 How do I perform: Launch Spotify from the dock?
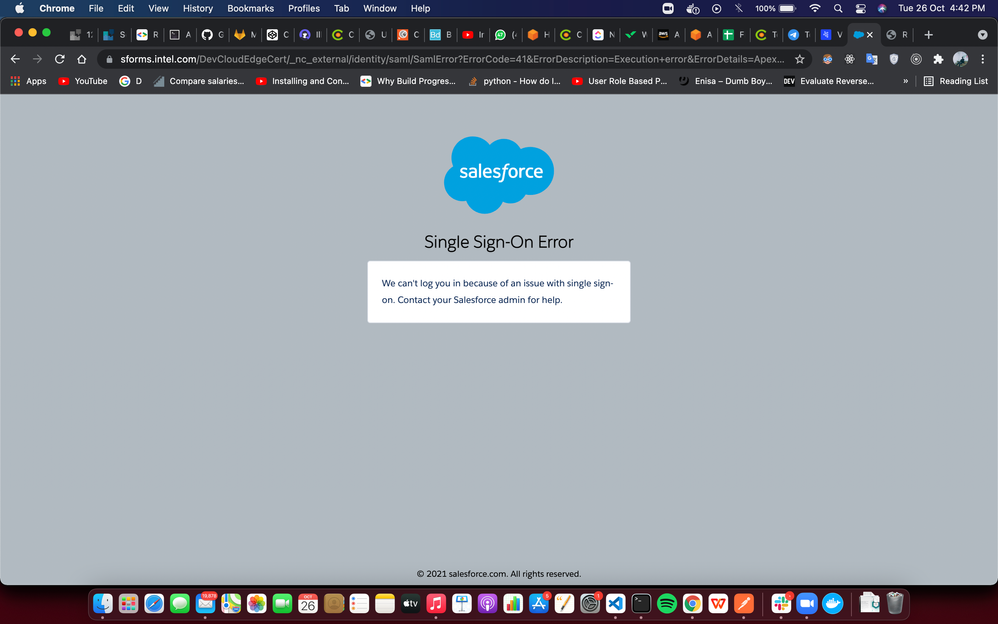[667, 603]
